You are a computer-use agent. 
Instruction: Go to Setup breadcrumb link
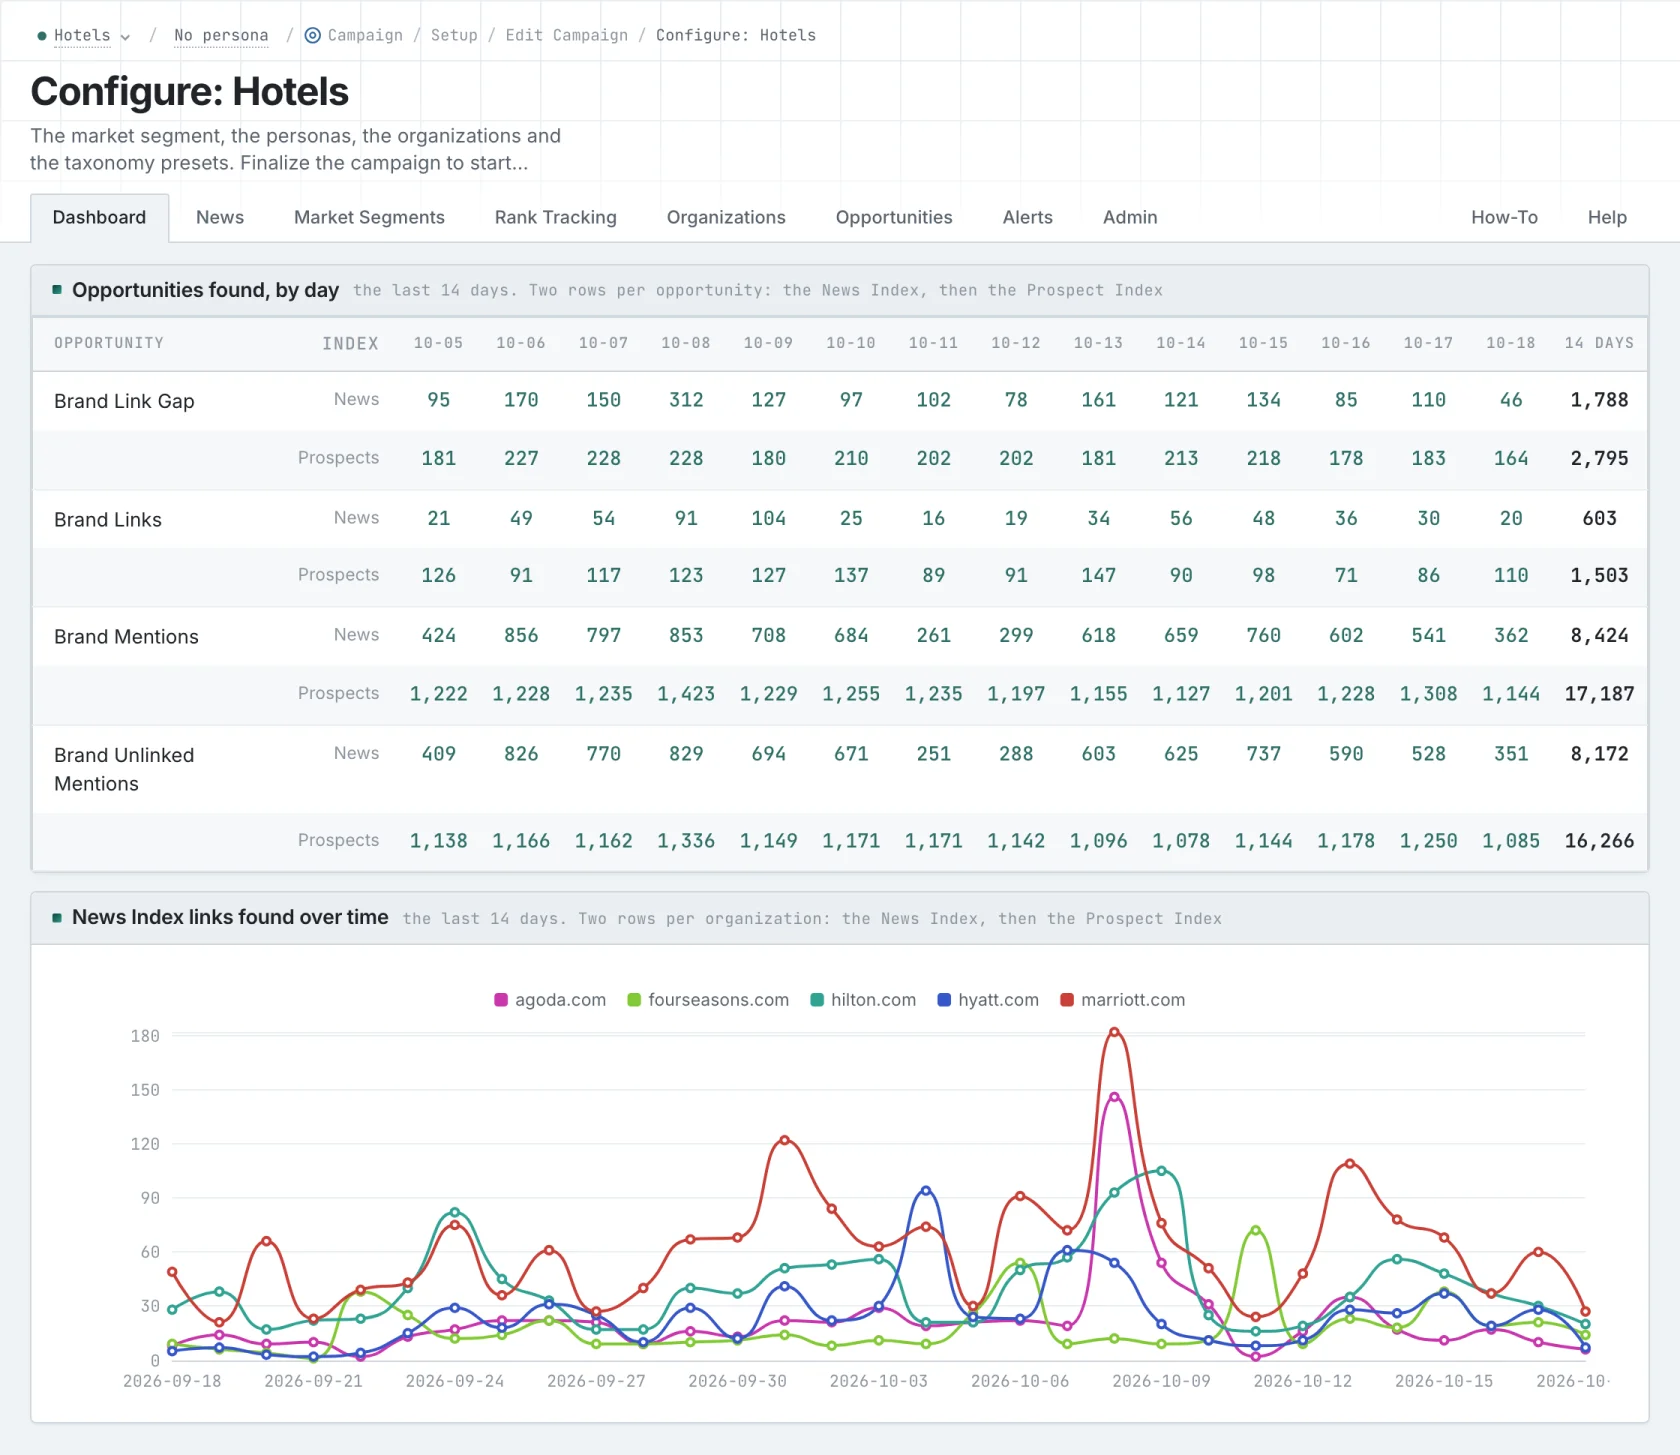[454, 35]
